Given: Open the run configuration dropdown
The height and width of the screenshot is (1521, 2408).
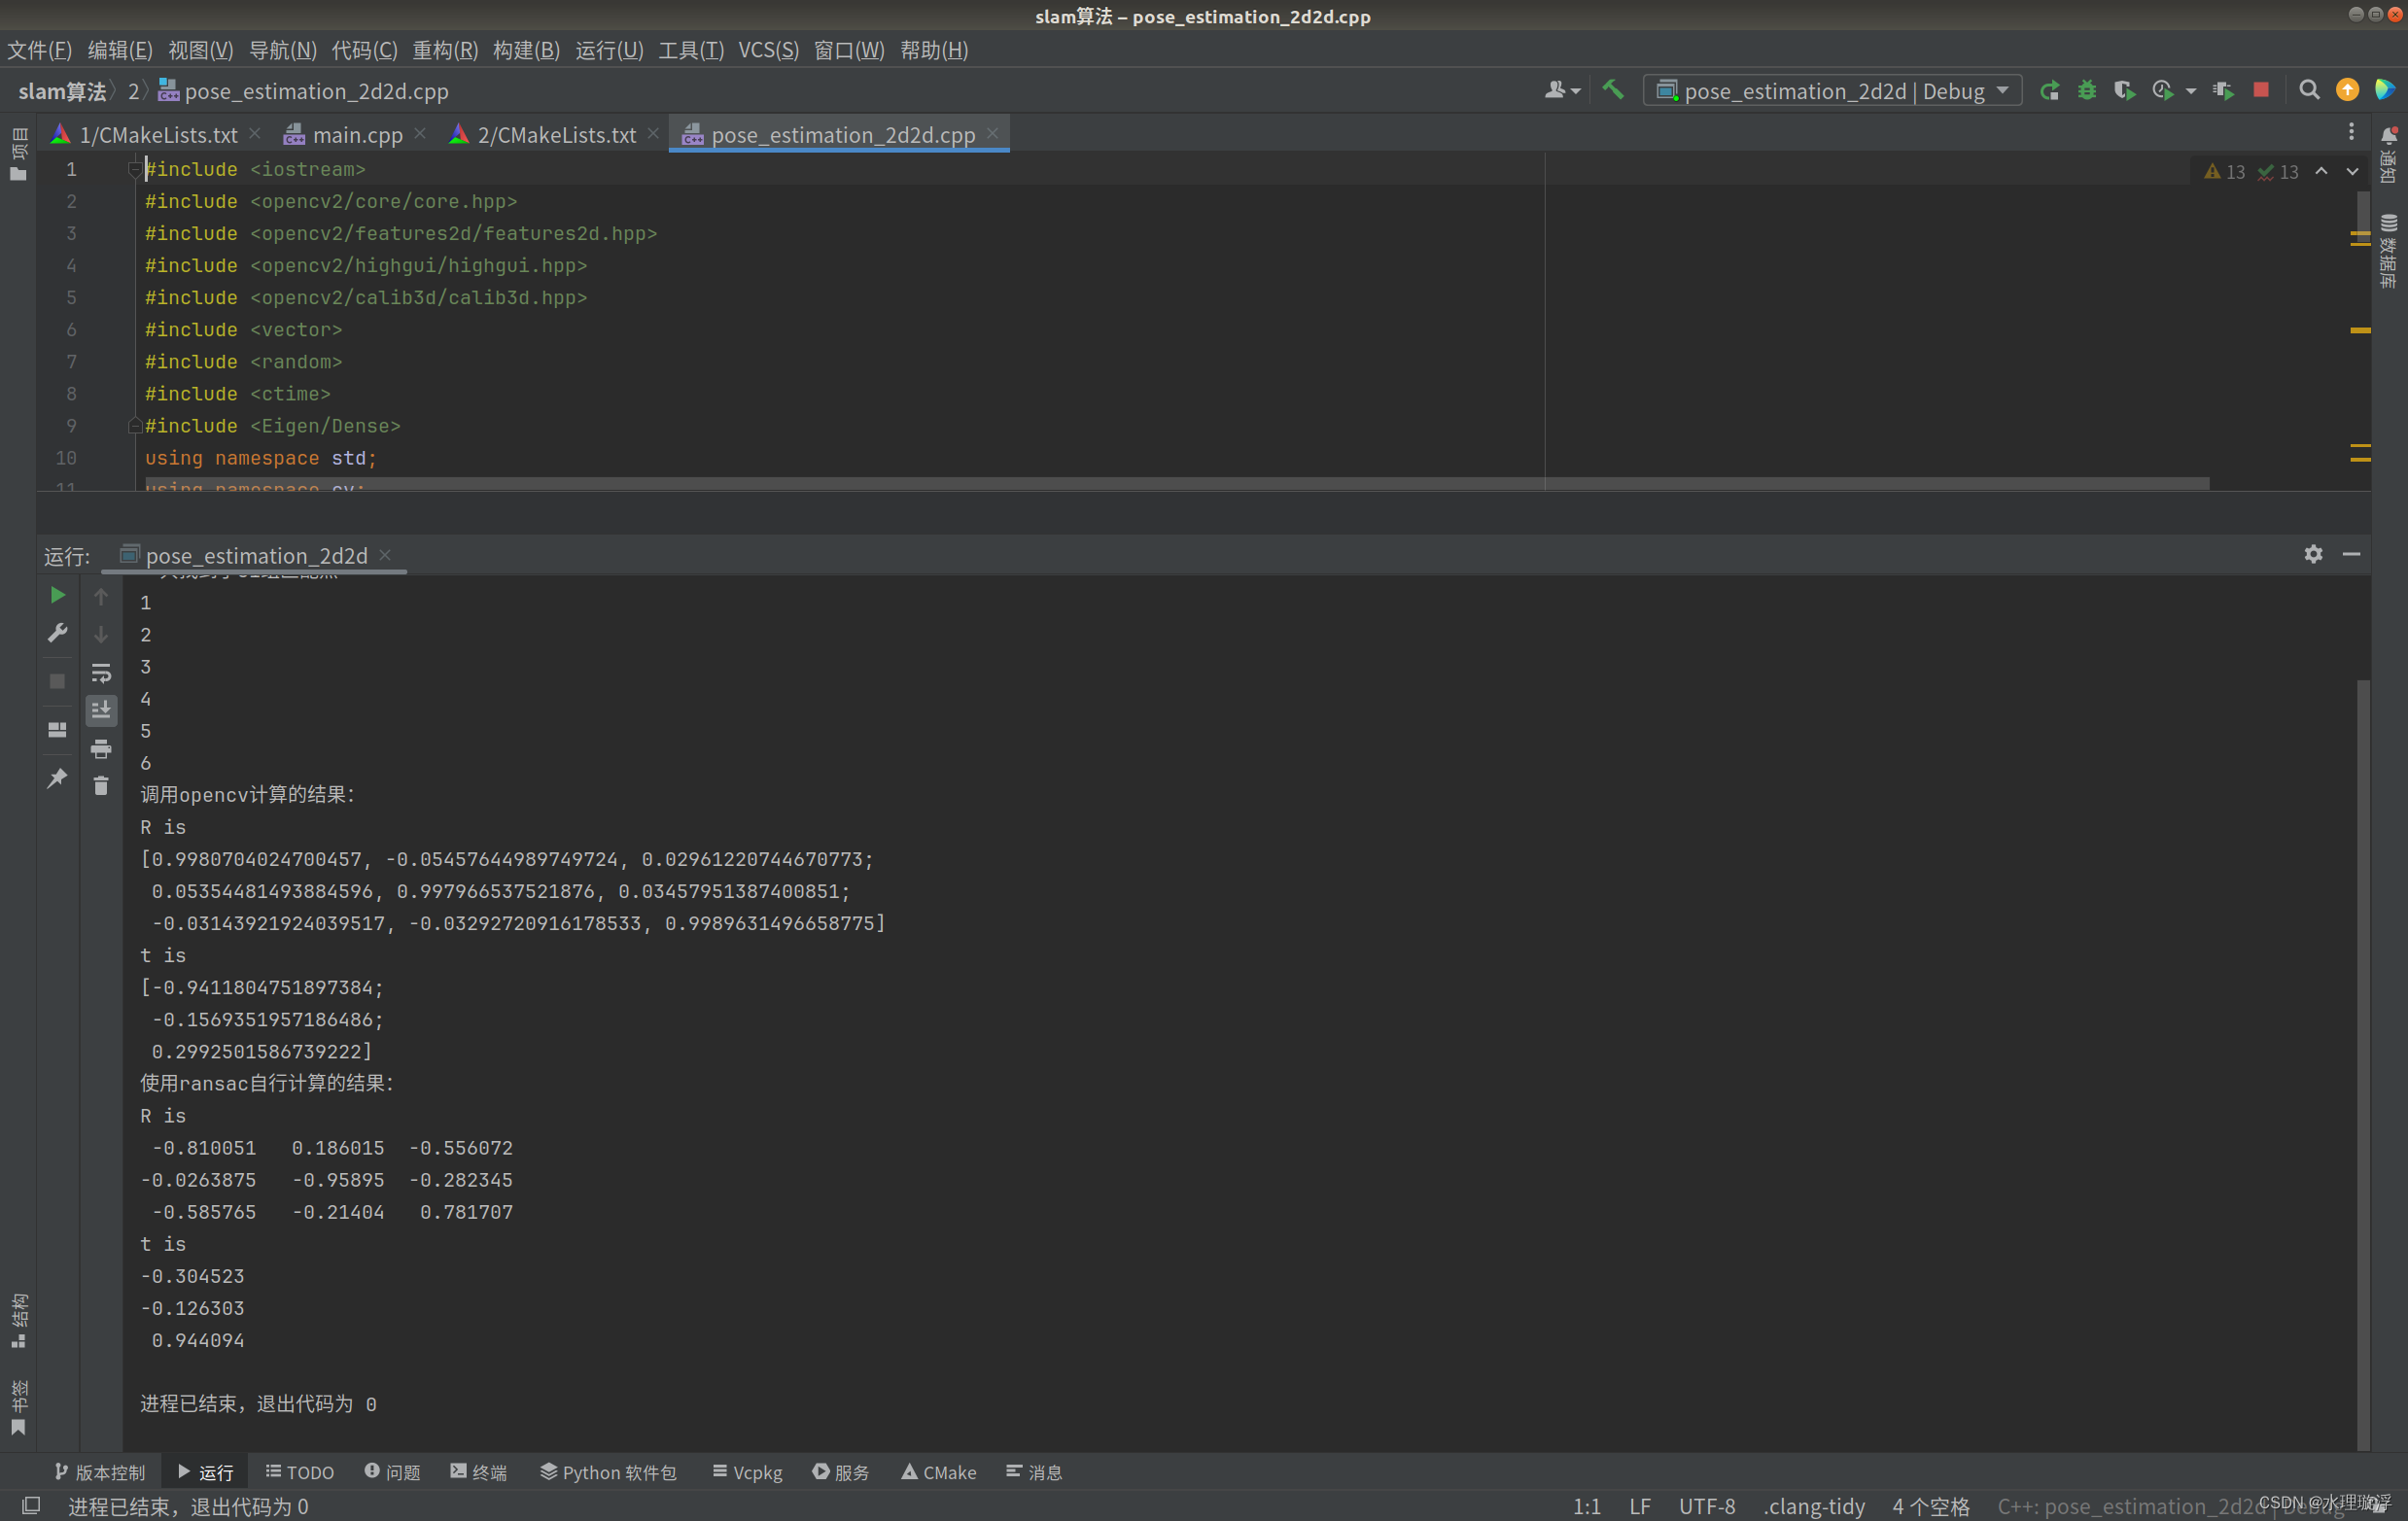Looking at the screenshot, I should 1832,91.
